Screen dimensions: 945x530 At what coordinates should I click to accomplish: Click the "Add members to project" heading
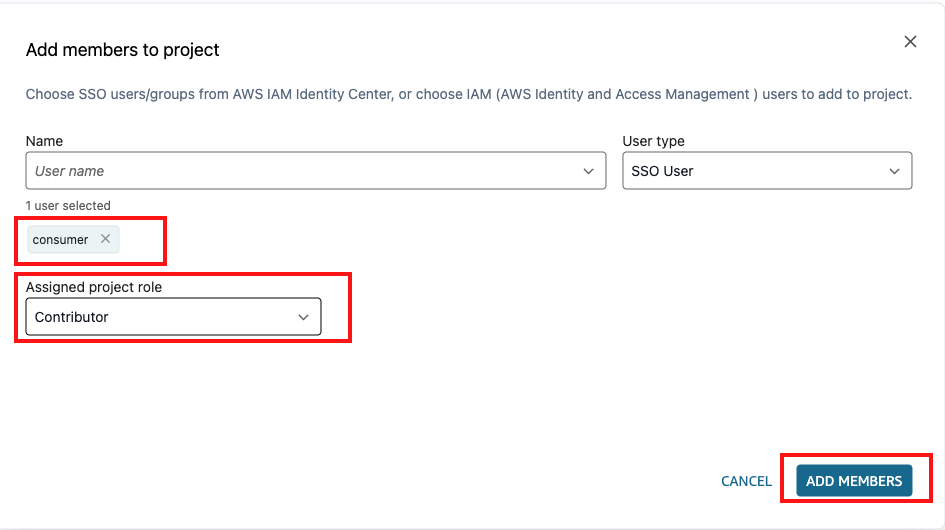123,50
